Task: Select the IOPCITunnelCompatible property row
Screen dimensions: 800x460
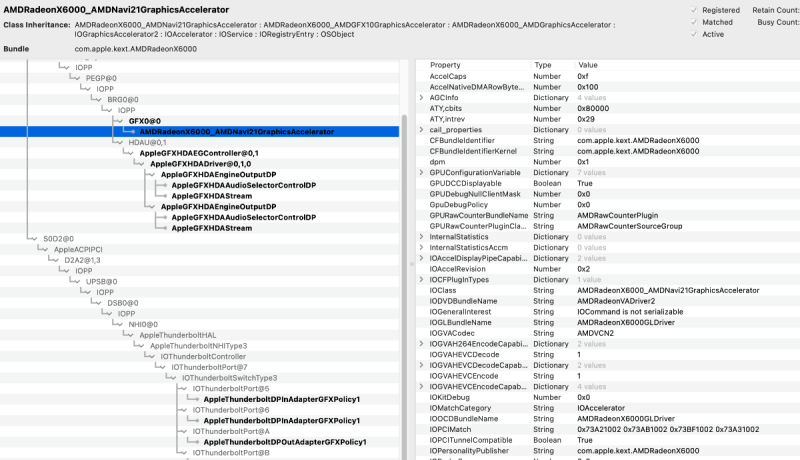Action: click(x=608, y=440)
